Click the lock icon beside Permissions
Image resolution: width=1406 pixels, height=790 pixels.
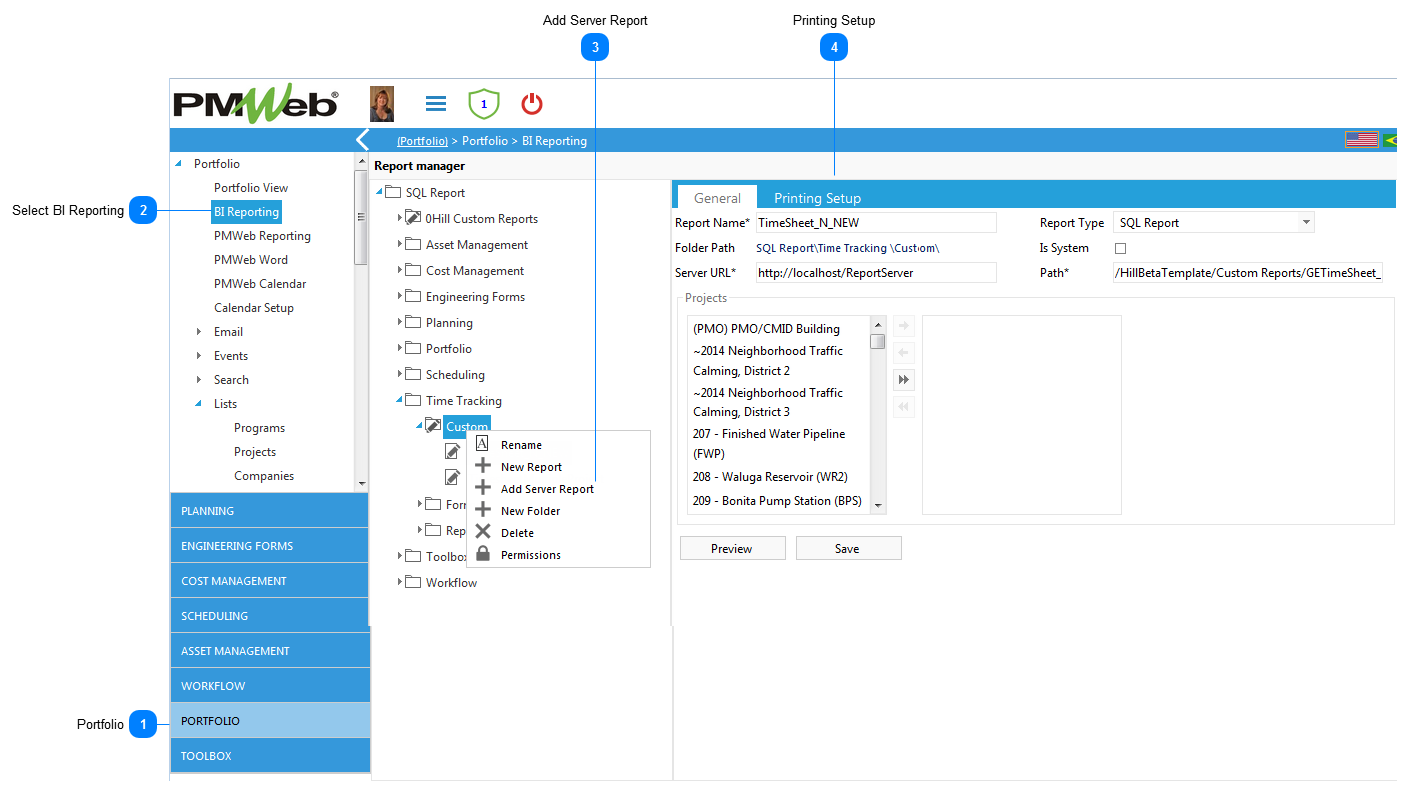click(482, 554)
